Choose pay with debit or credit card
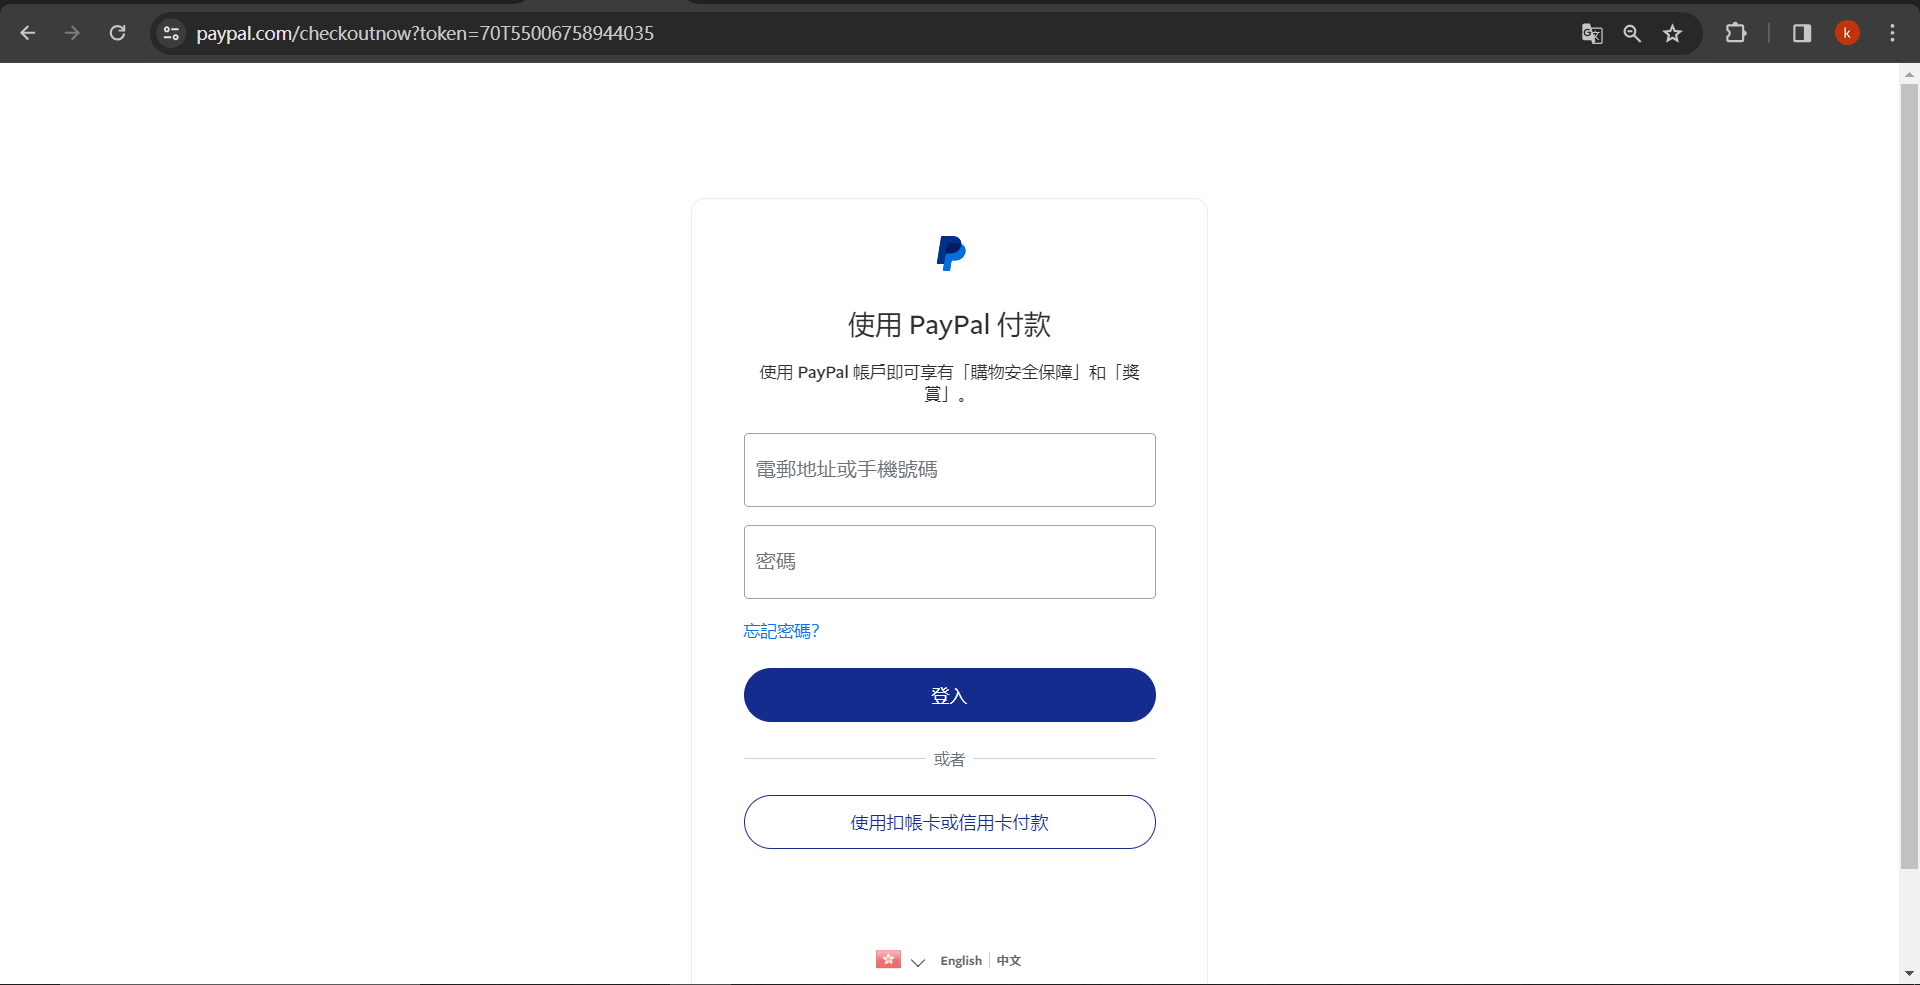This screenshot has height=985, width=1920. point(950,822)
